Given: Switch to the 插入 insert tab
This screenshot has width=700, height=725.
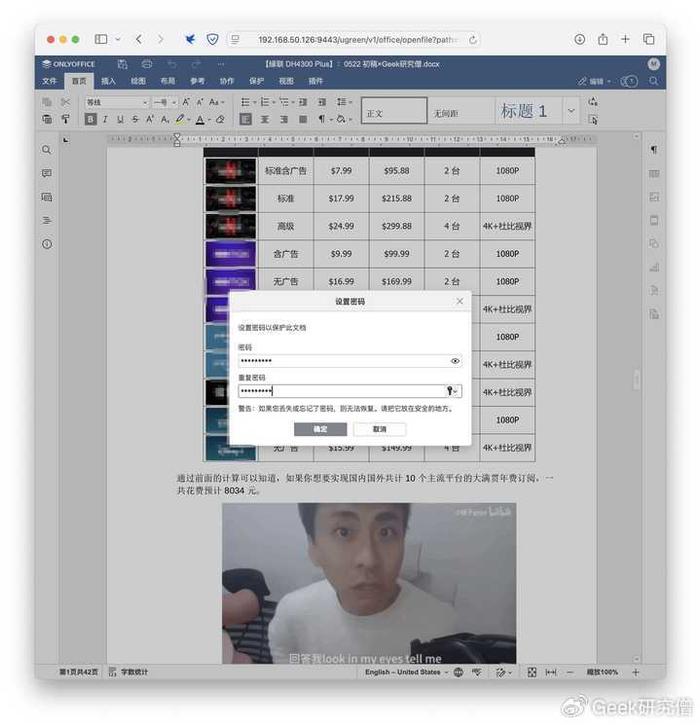Looking at the screenshot, I should click(108, 81).
